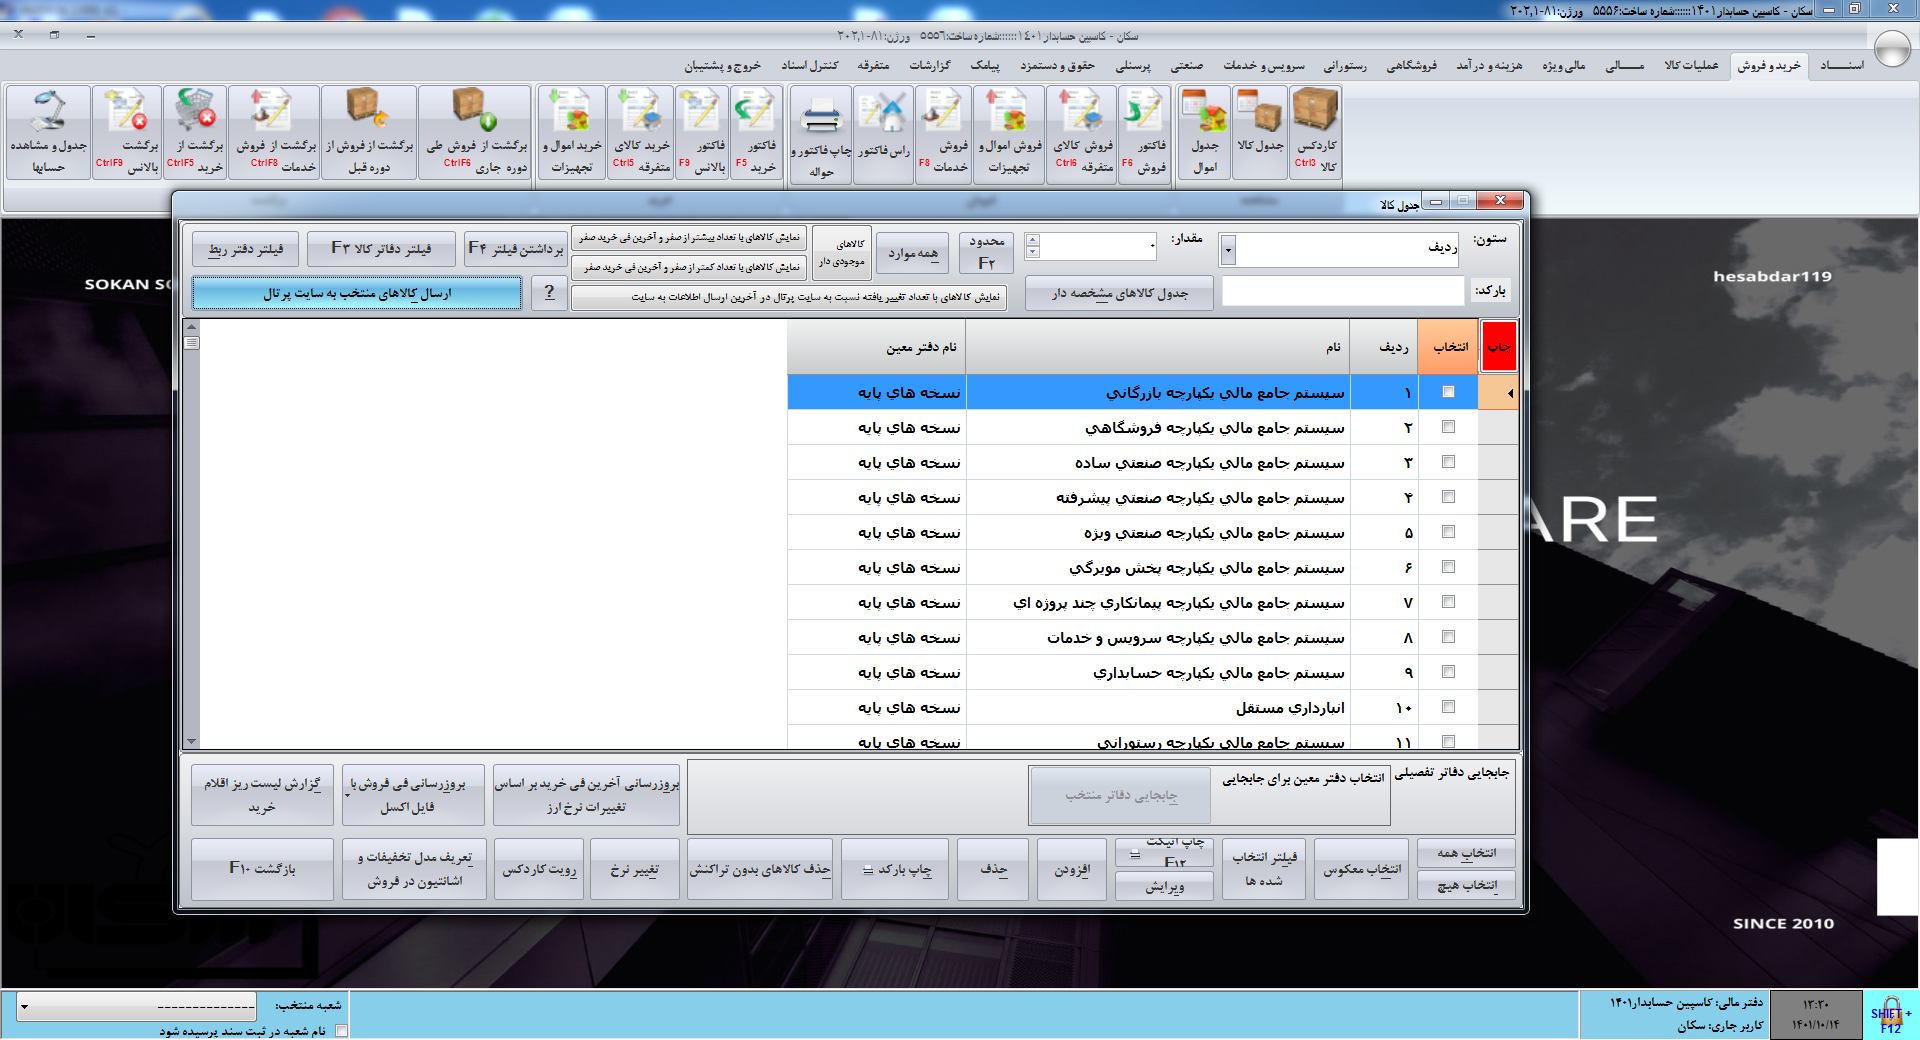
Task: Click فروش کالای متفرقه toolbar icon
Action: (1083, 132)
